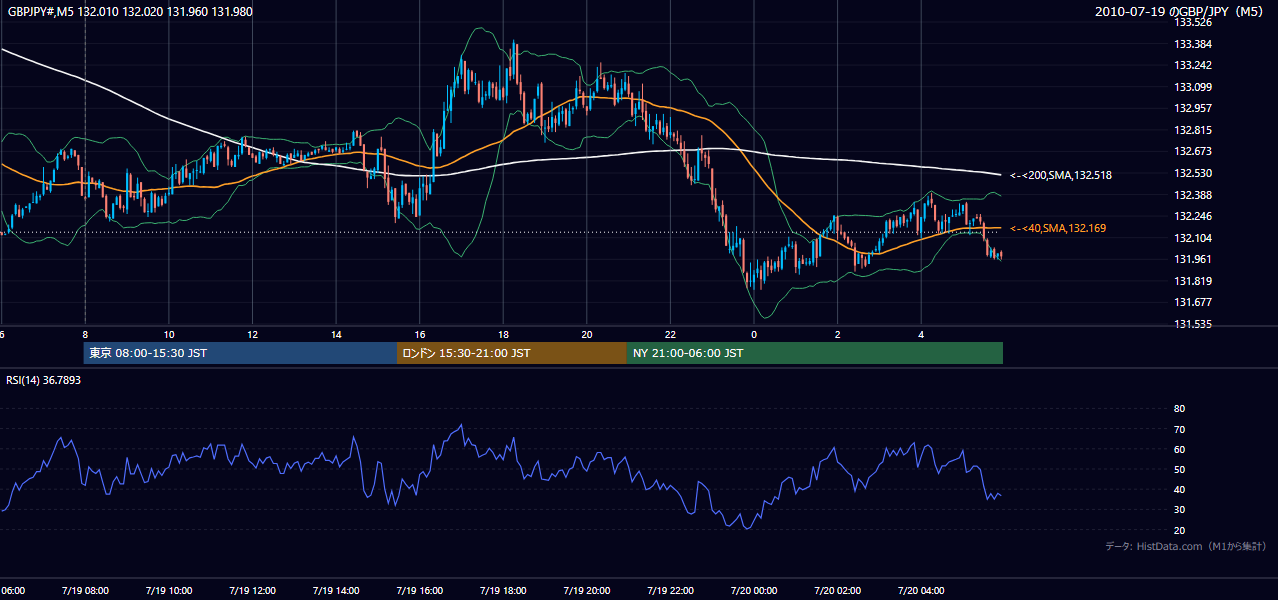Click RSI scale label 50
This screenshot has width=1278, height=600.
coord(1179,469)
